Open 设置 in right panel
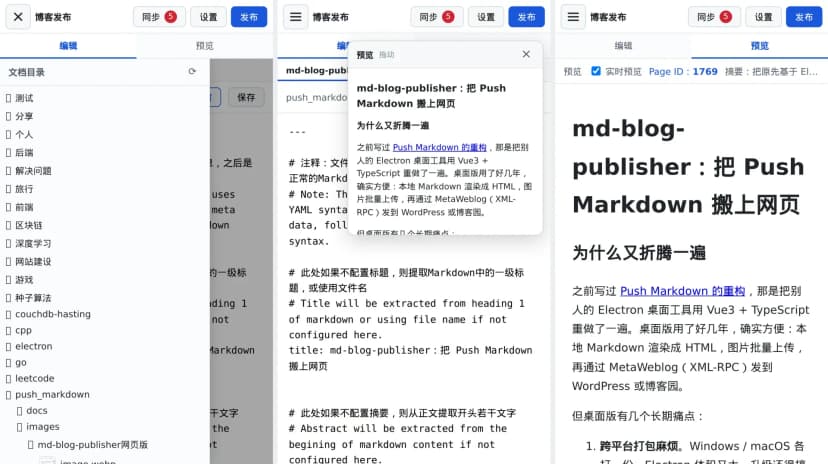The image size is (828, 464). coord(763,17)
